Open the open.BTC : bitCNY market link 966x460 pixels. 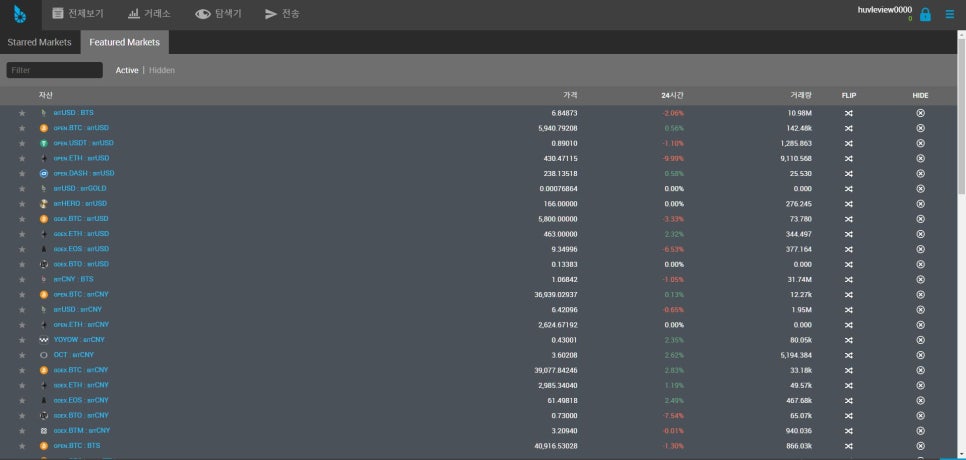(81, 295)
